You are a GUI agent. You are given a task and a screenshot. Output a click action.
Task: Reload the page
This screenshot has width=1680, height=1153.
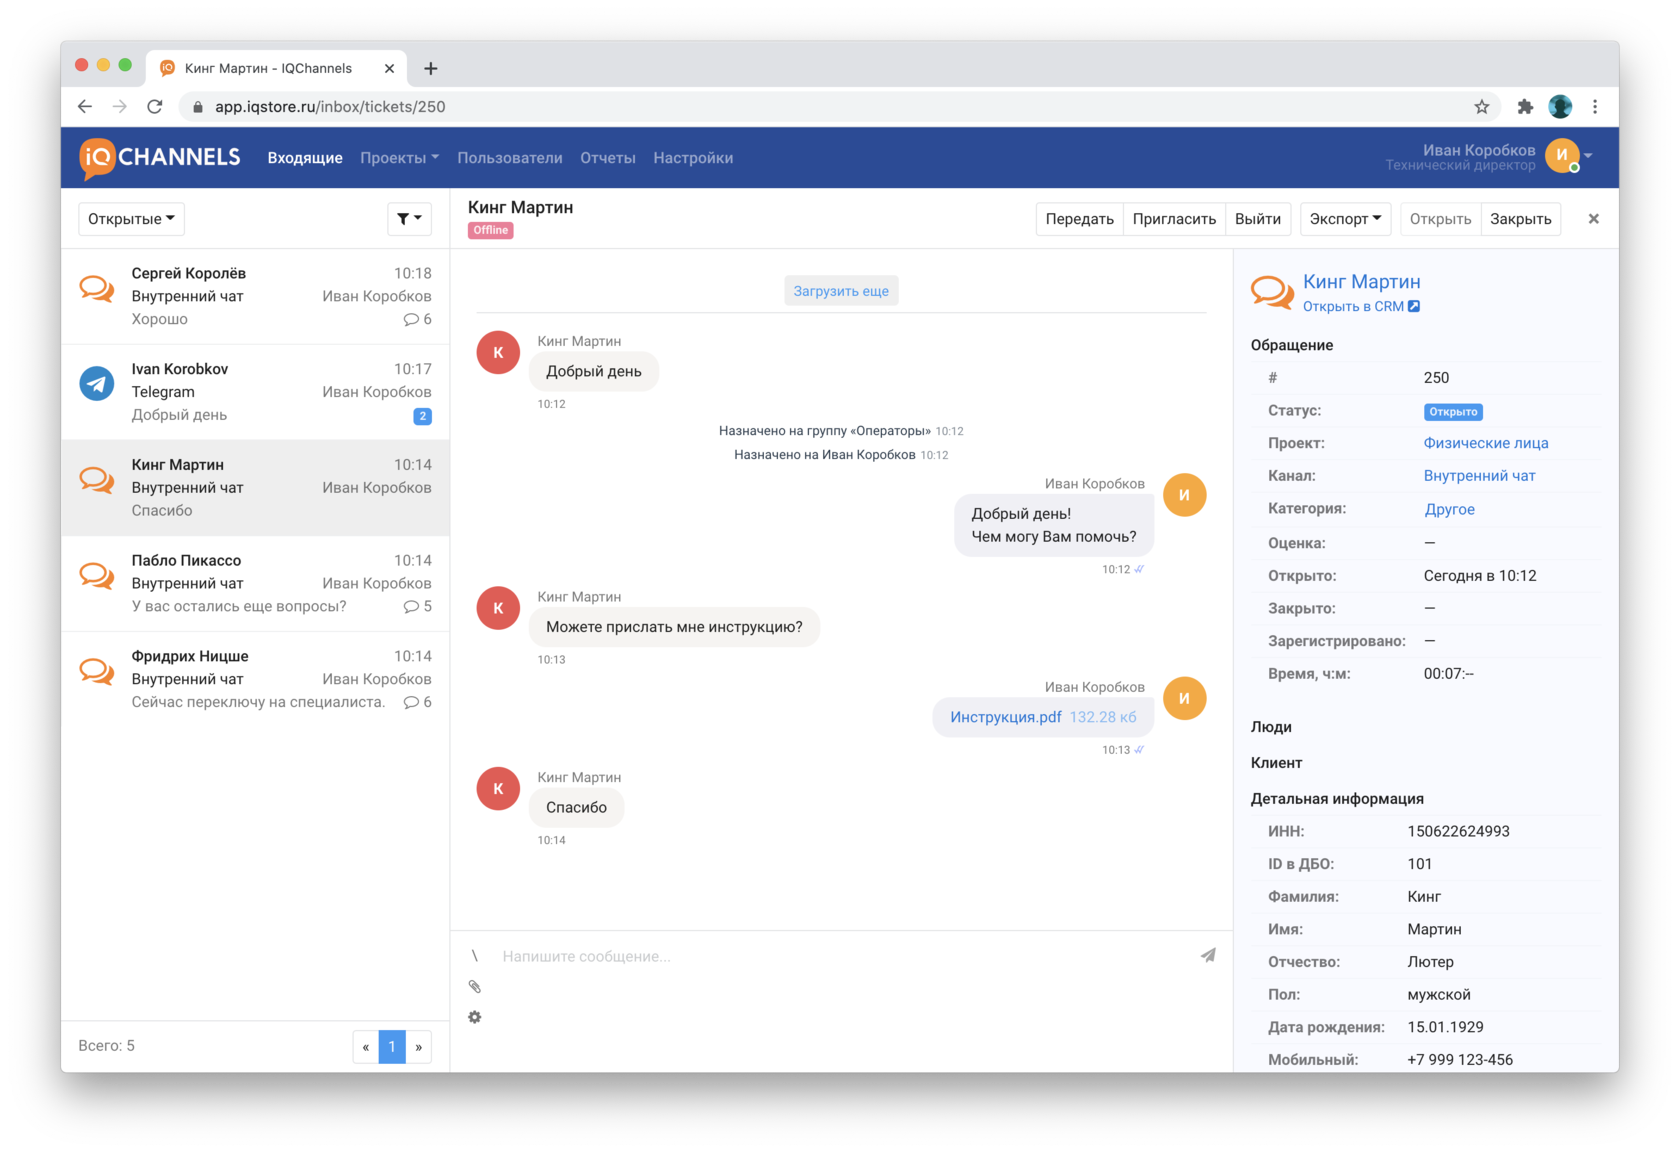(155, 107)
